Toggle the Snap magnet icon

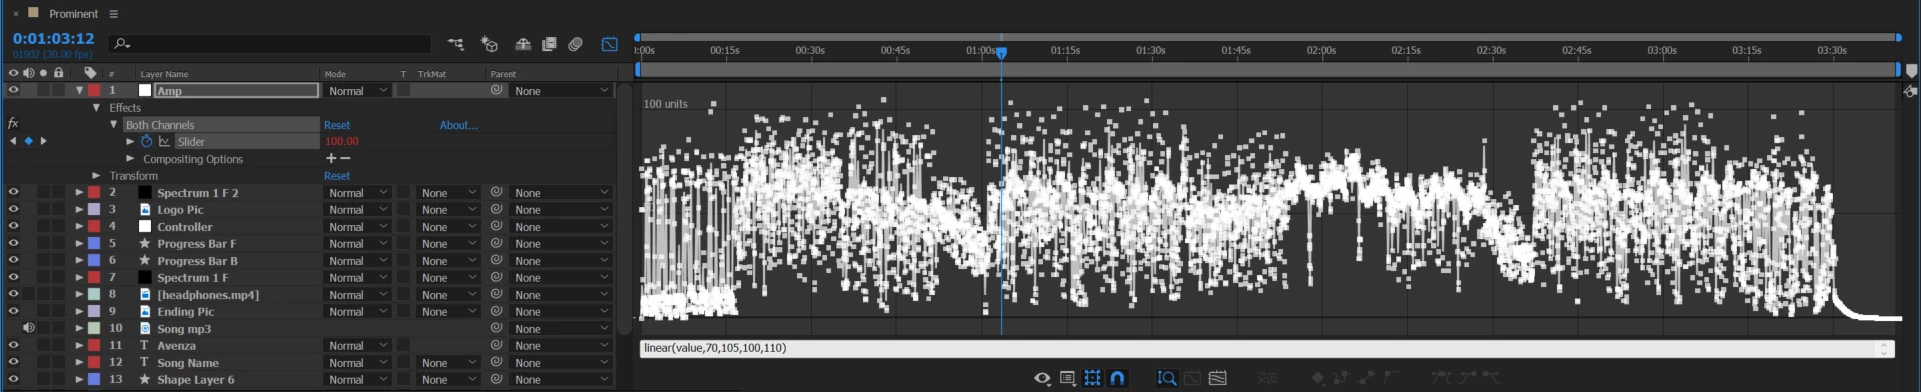(1118, 378)
